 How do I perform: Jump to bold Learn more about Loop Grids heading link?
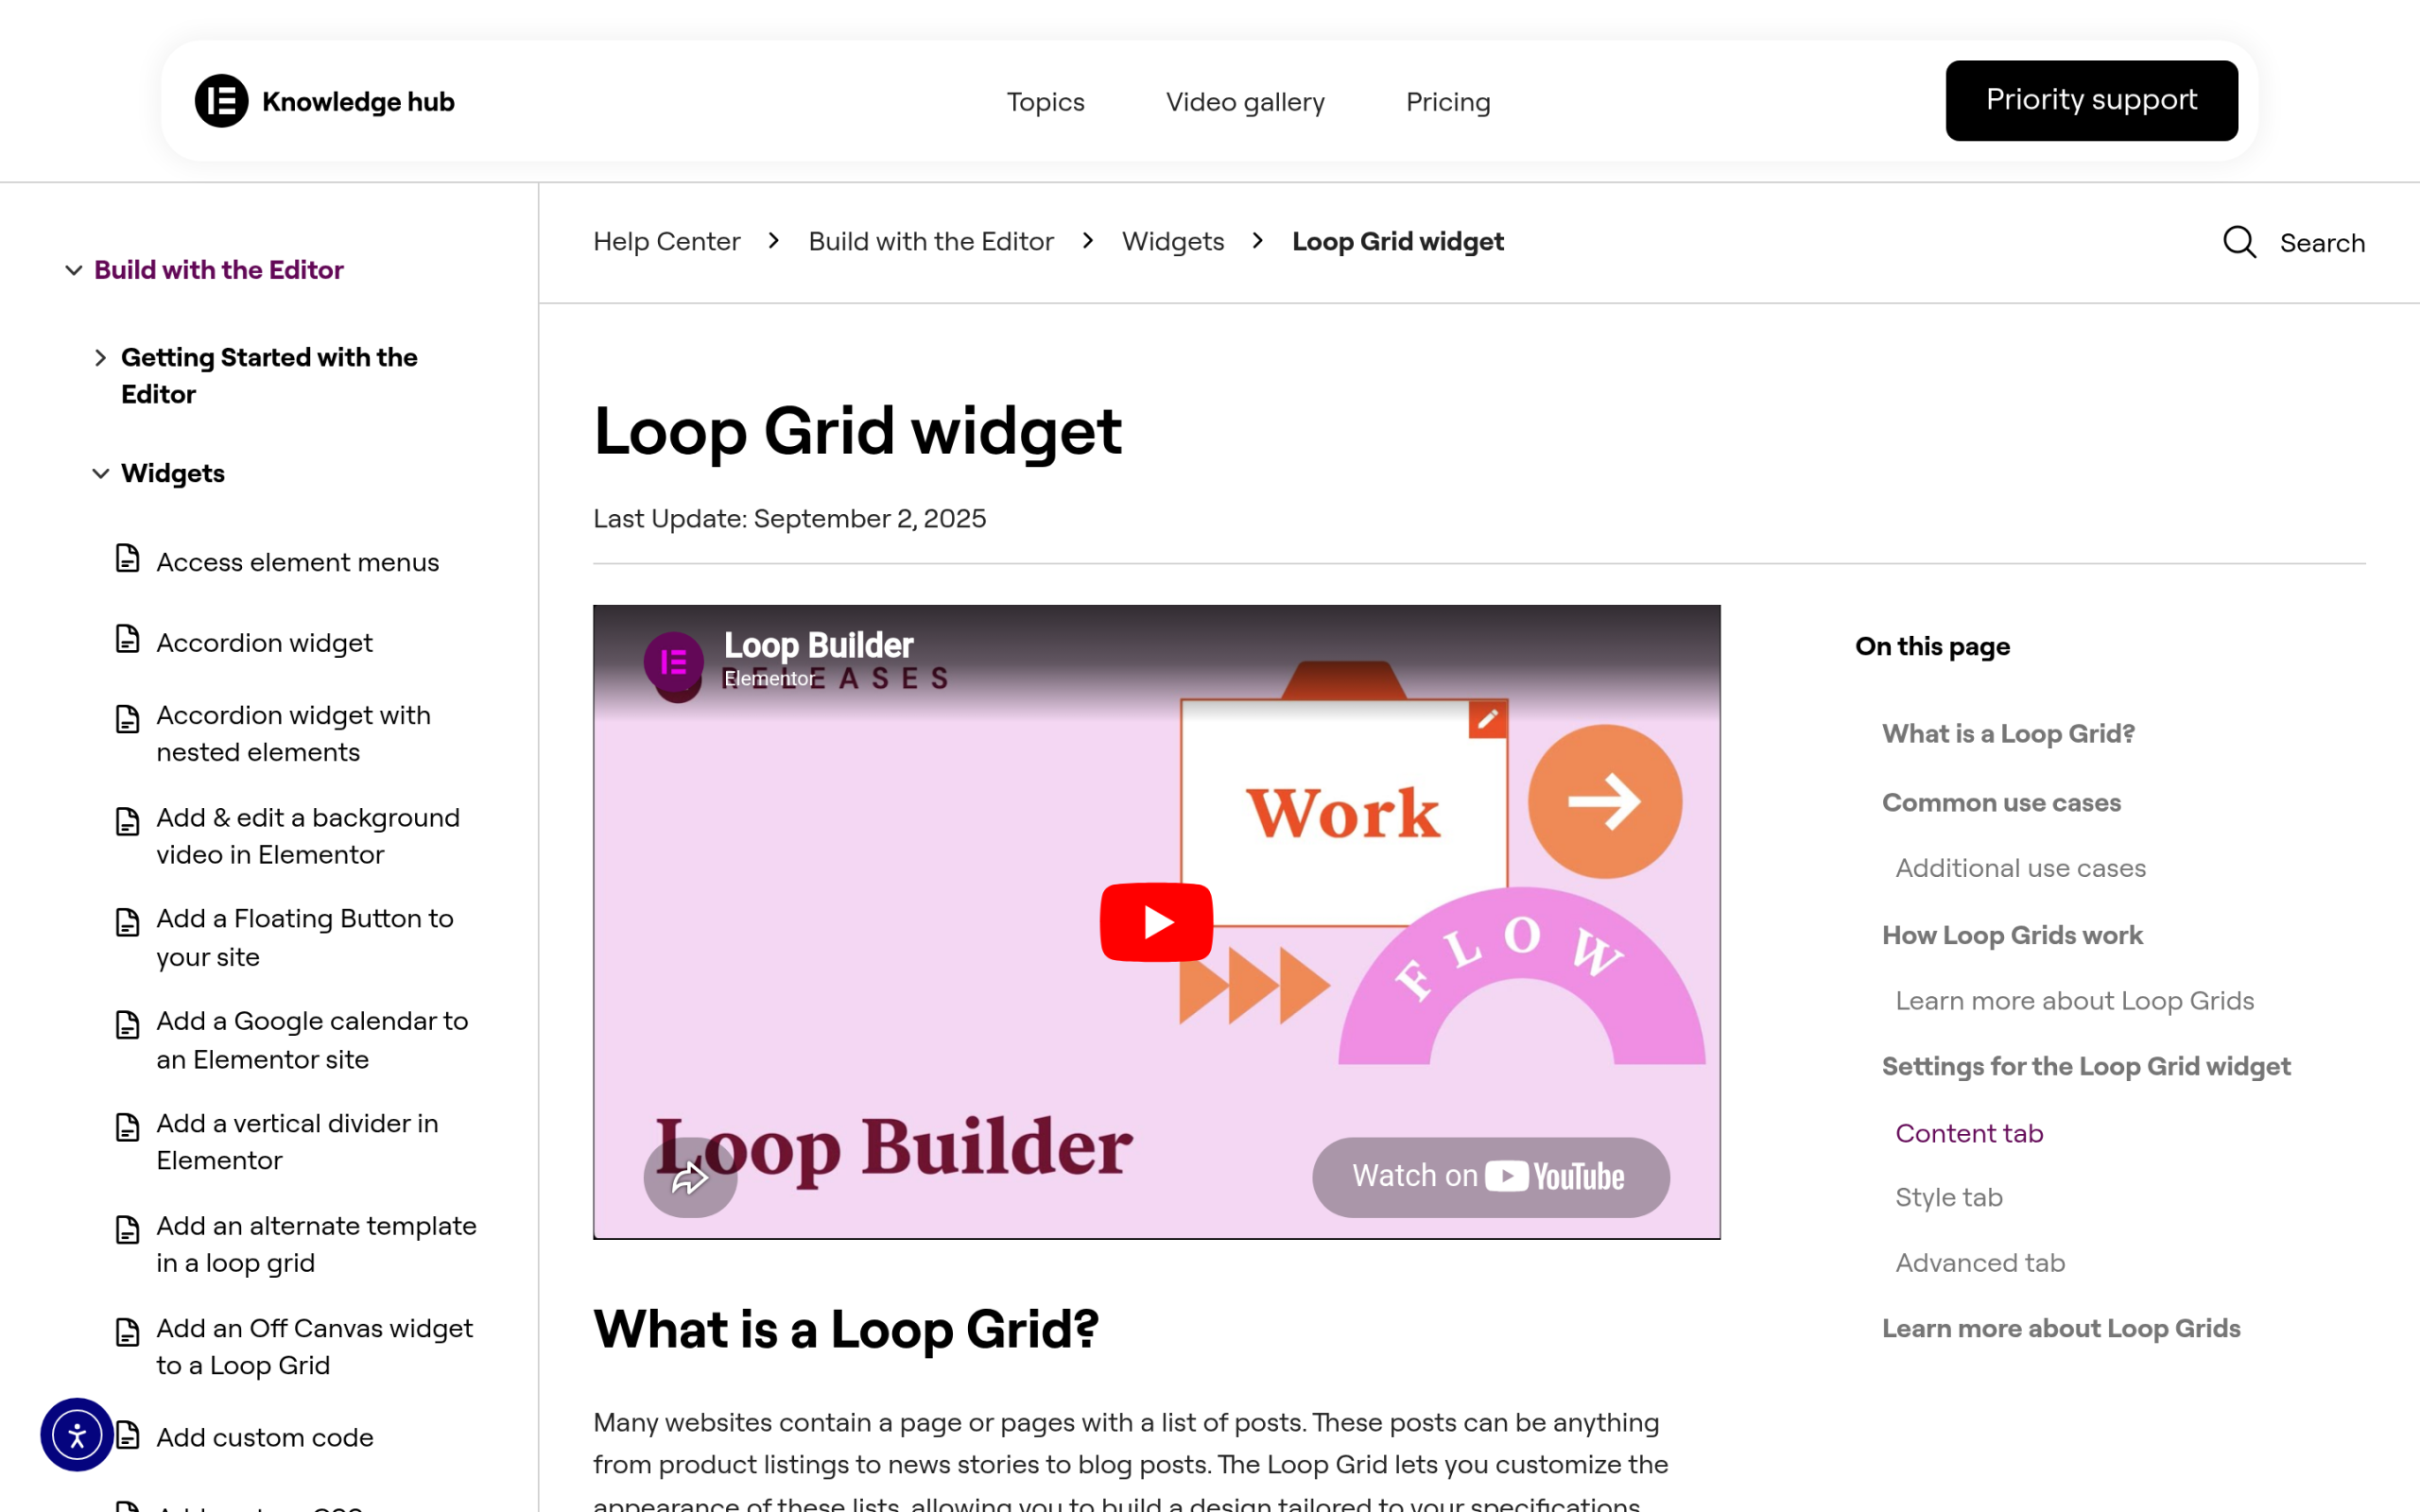(x=2061, y=1329)
